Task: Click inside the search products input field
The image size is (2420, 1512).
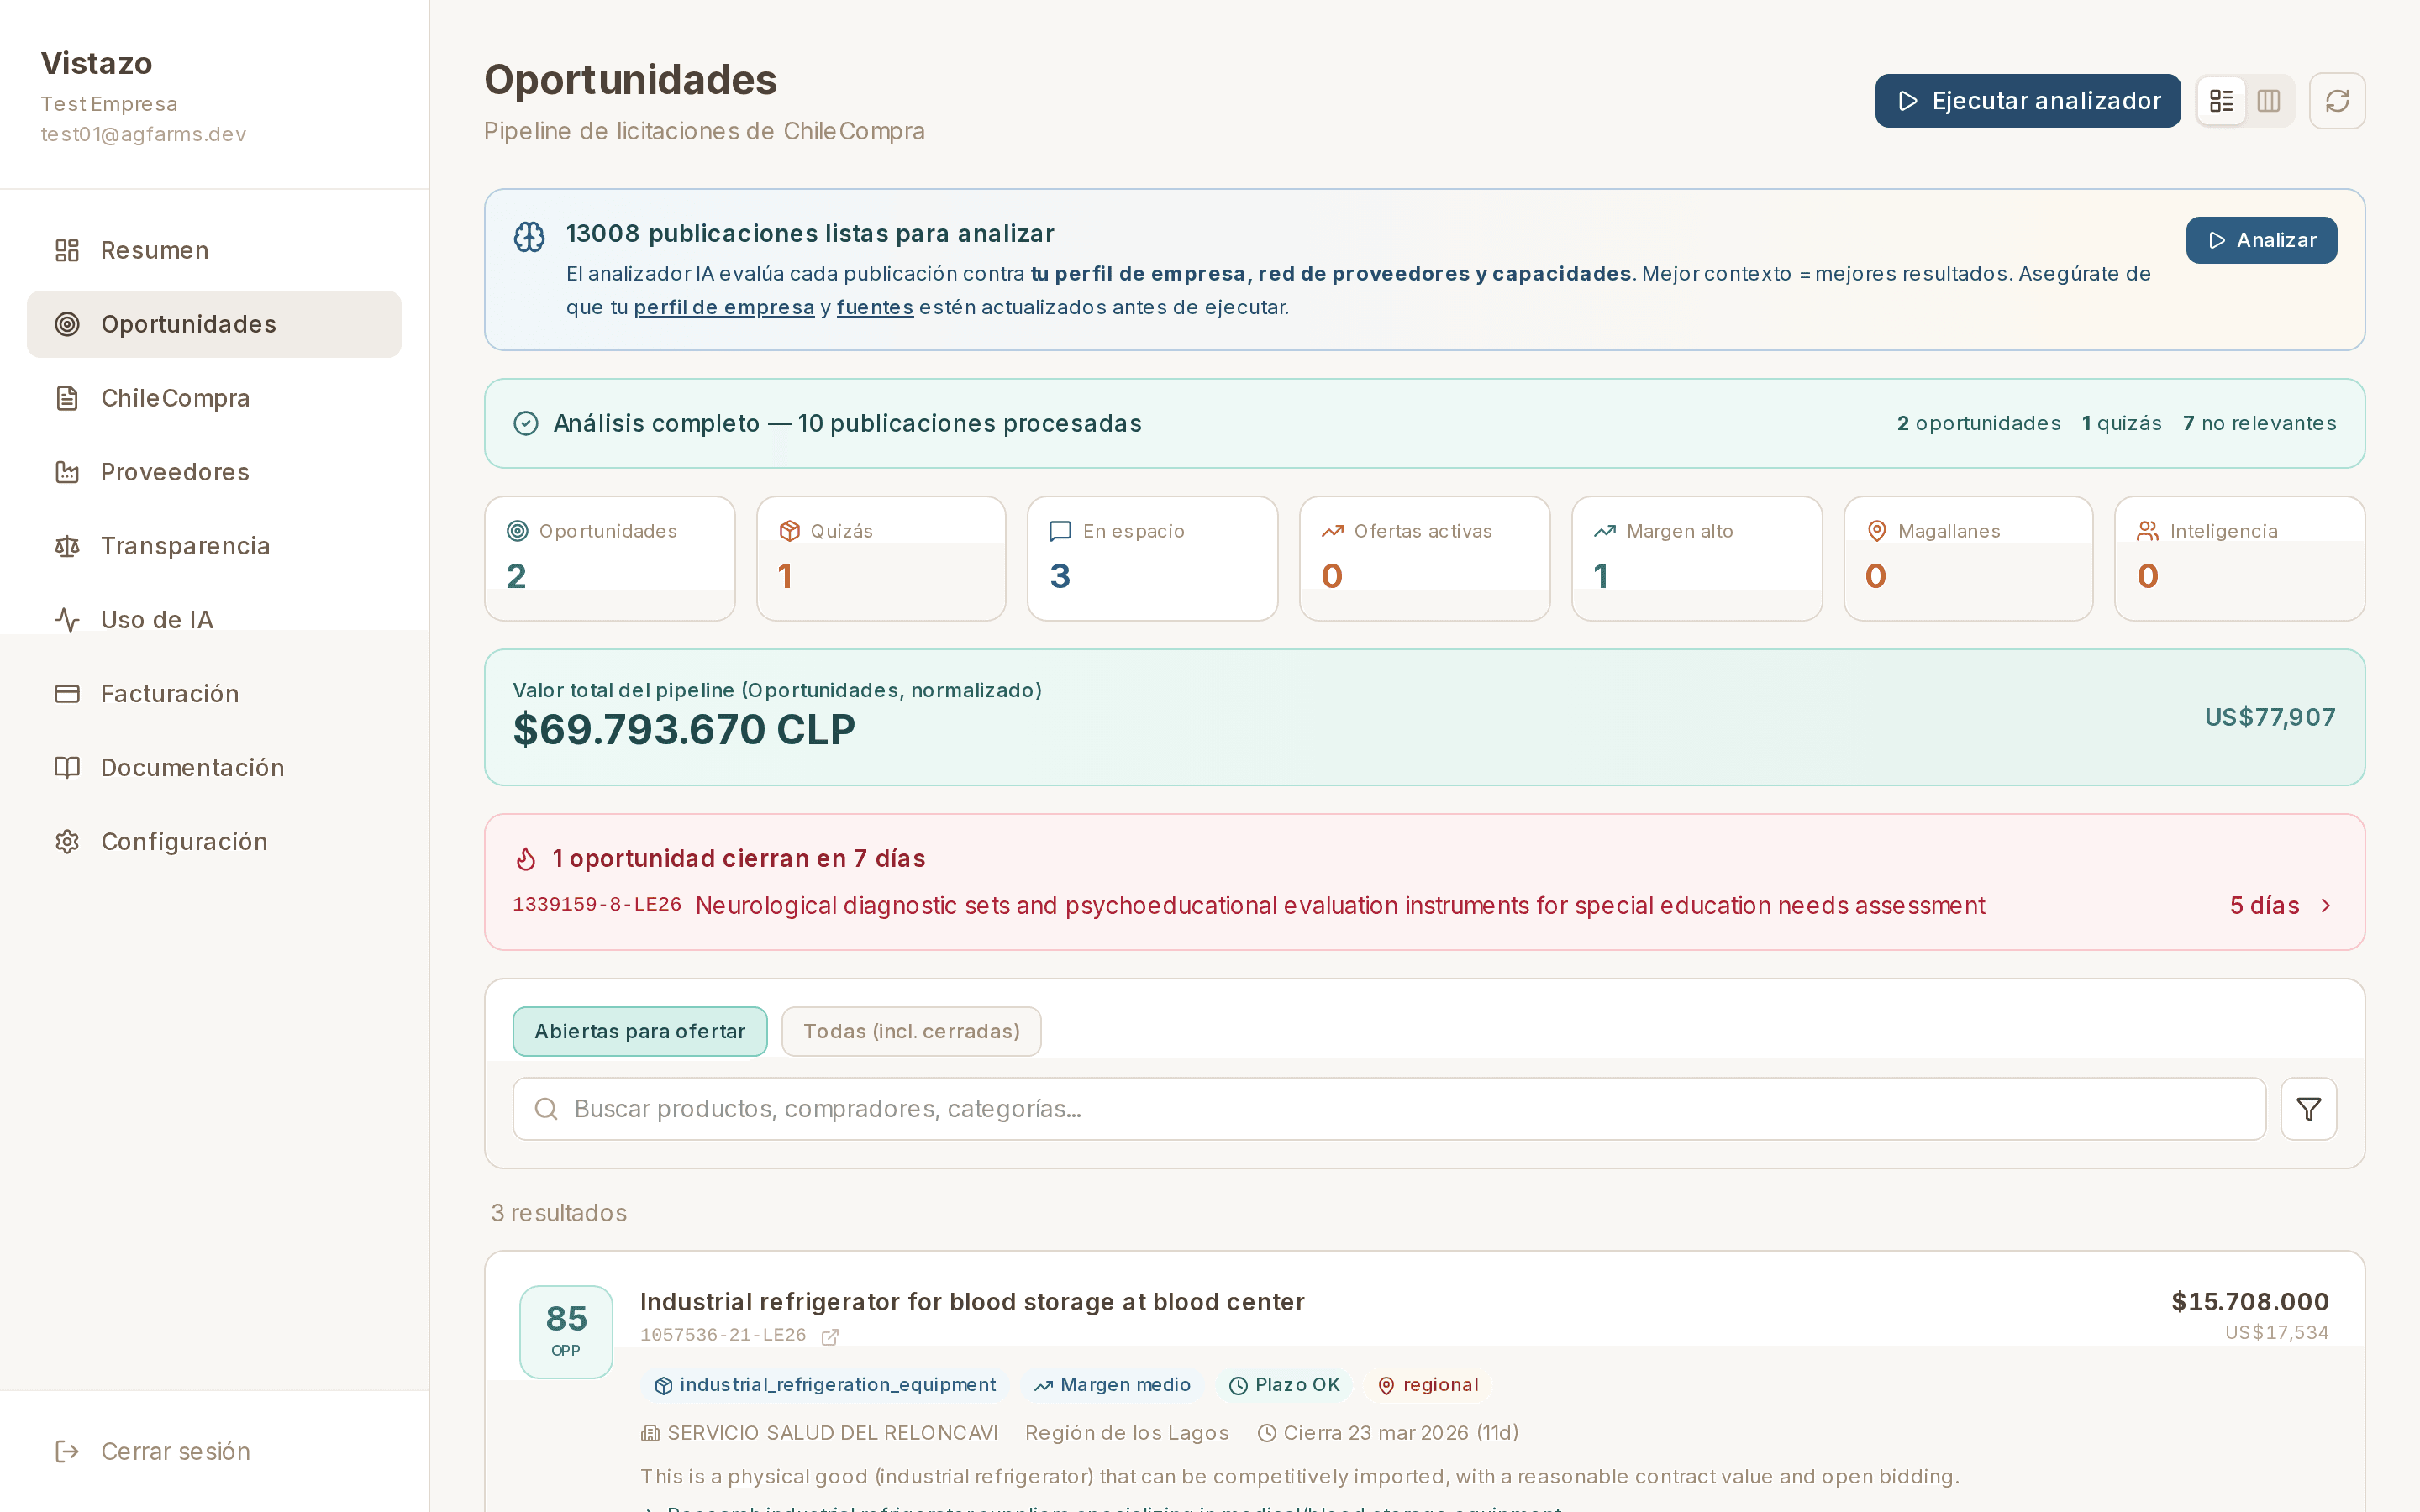Action: click(1200, 1108)
